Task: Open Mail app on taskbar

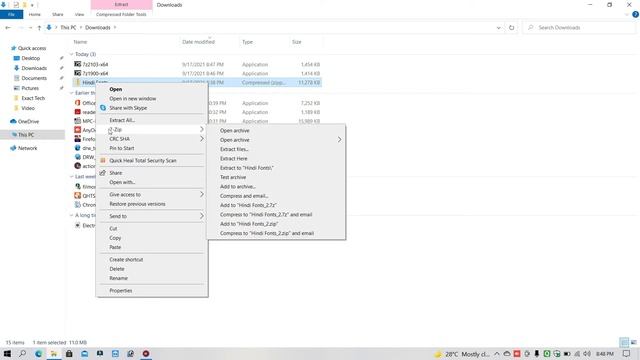Action: click(x=84, y=353)
